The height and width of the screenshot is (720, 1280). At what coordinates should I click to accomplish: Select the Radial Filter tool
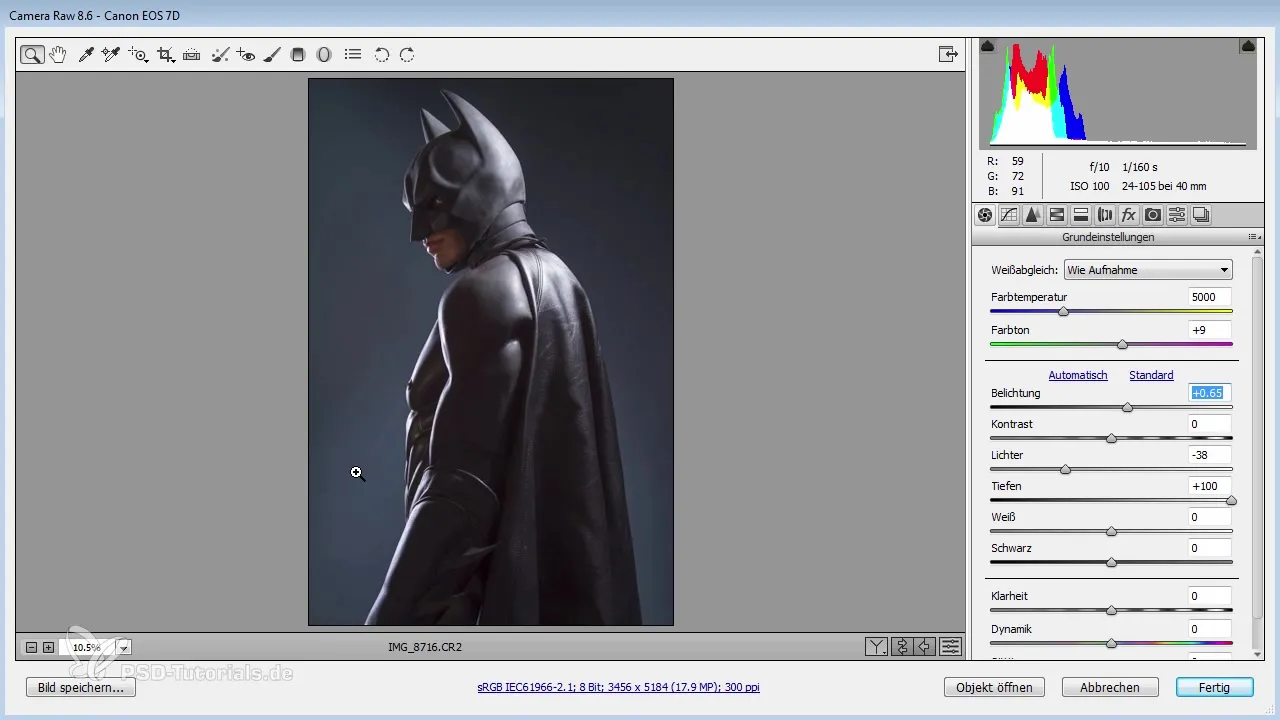(324, 55)
